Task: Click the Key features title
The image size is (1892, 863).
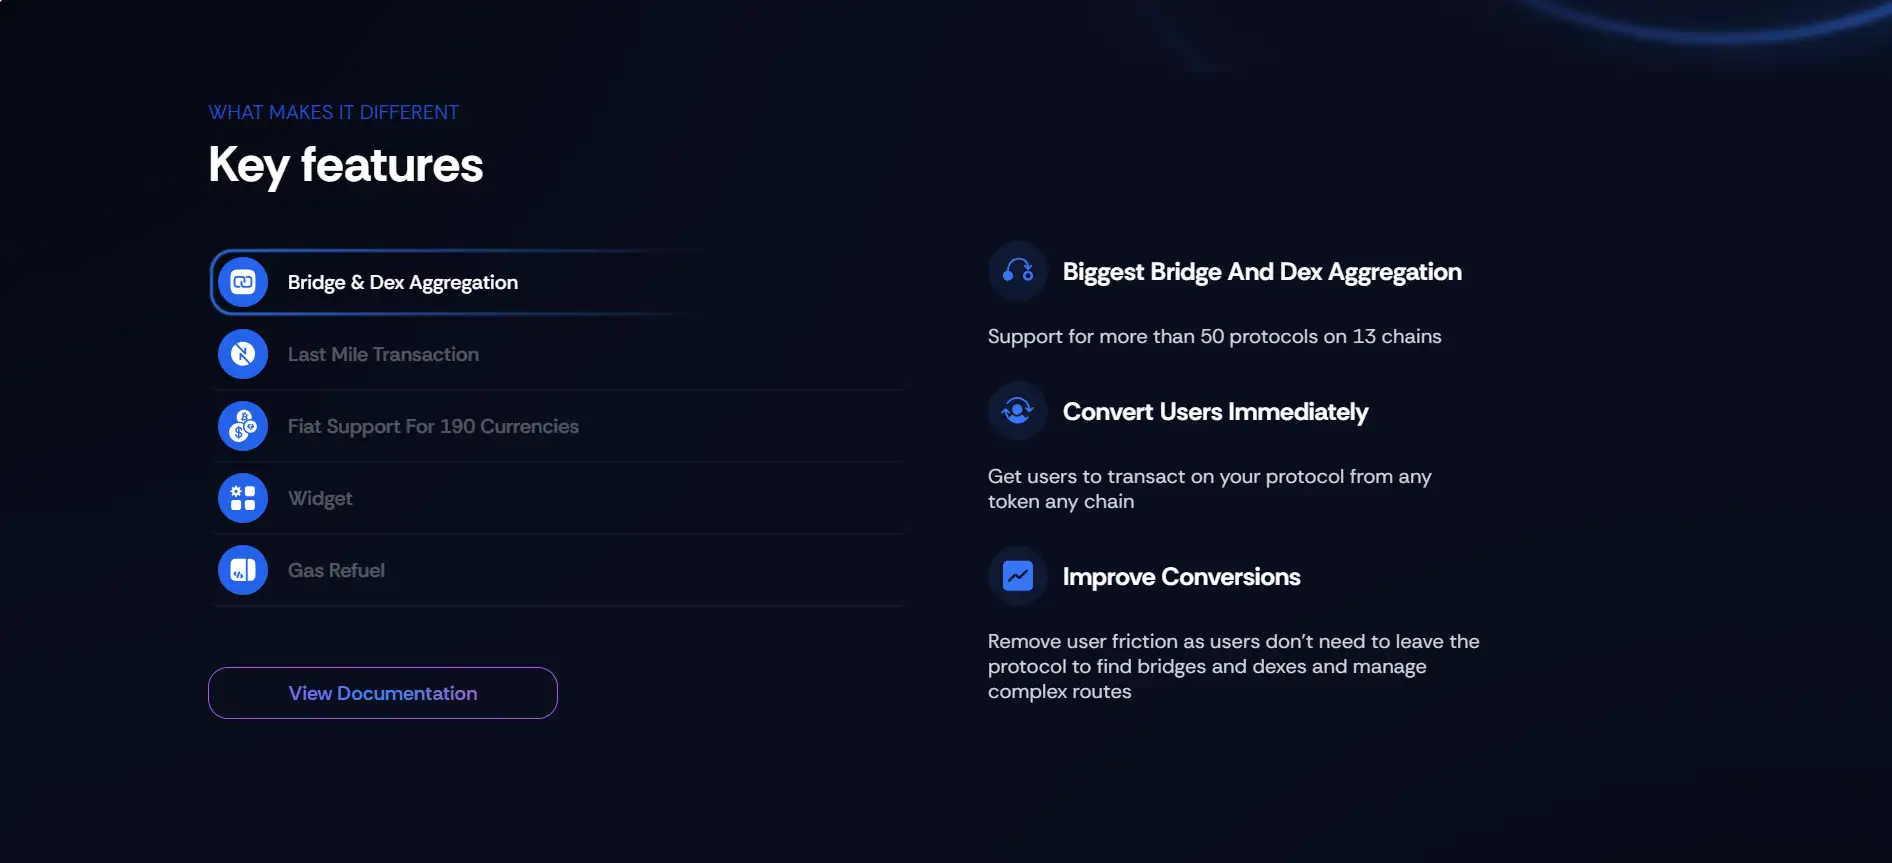Action: [346, 165]
